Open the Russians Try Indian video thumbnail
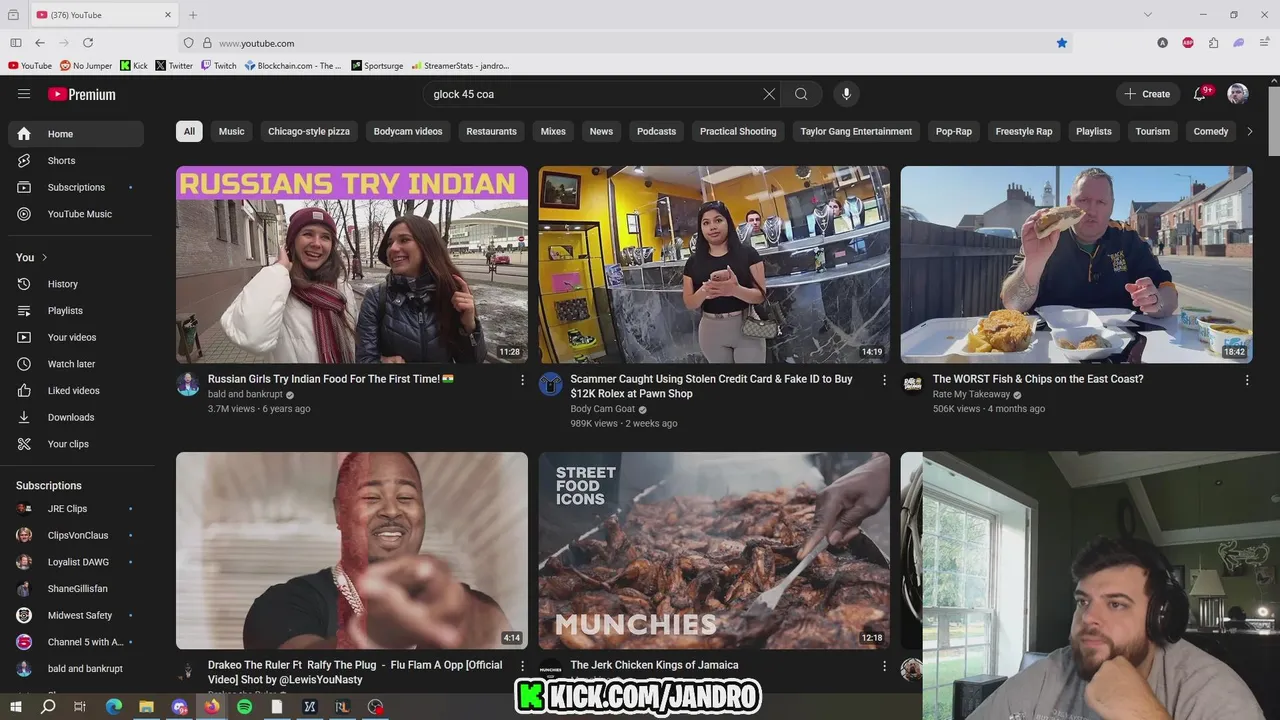 [x=352, y=264]
